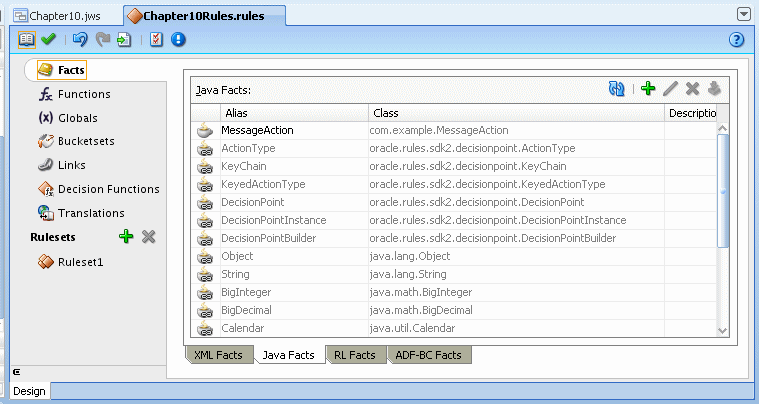Click the DecisionPoint row fact icon
Viewport: 759px width, 404px height.
point(205,202)
